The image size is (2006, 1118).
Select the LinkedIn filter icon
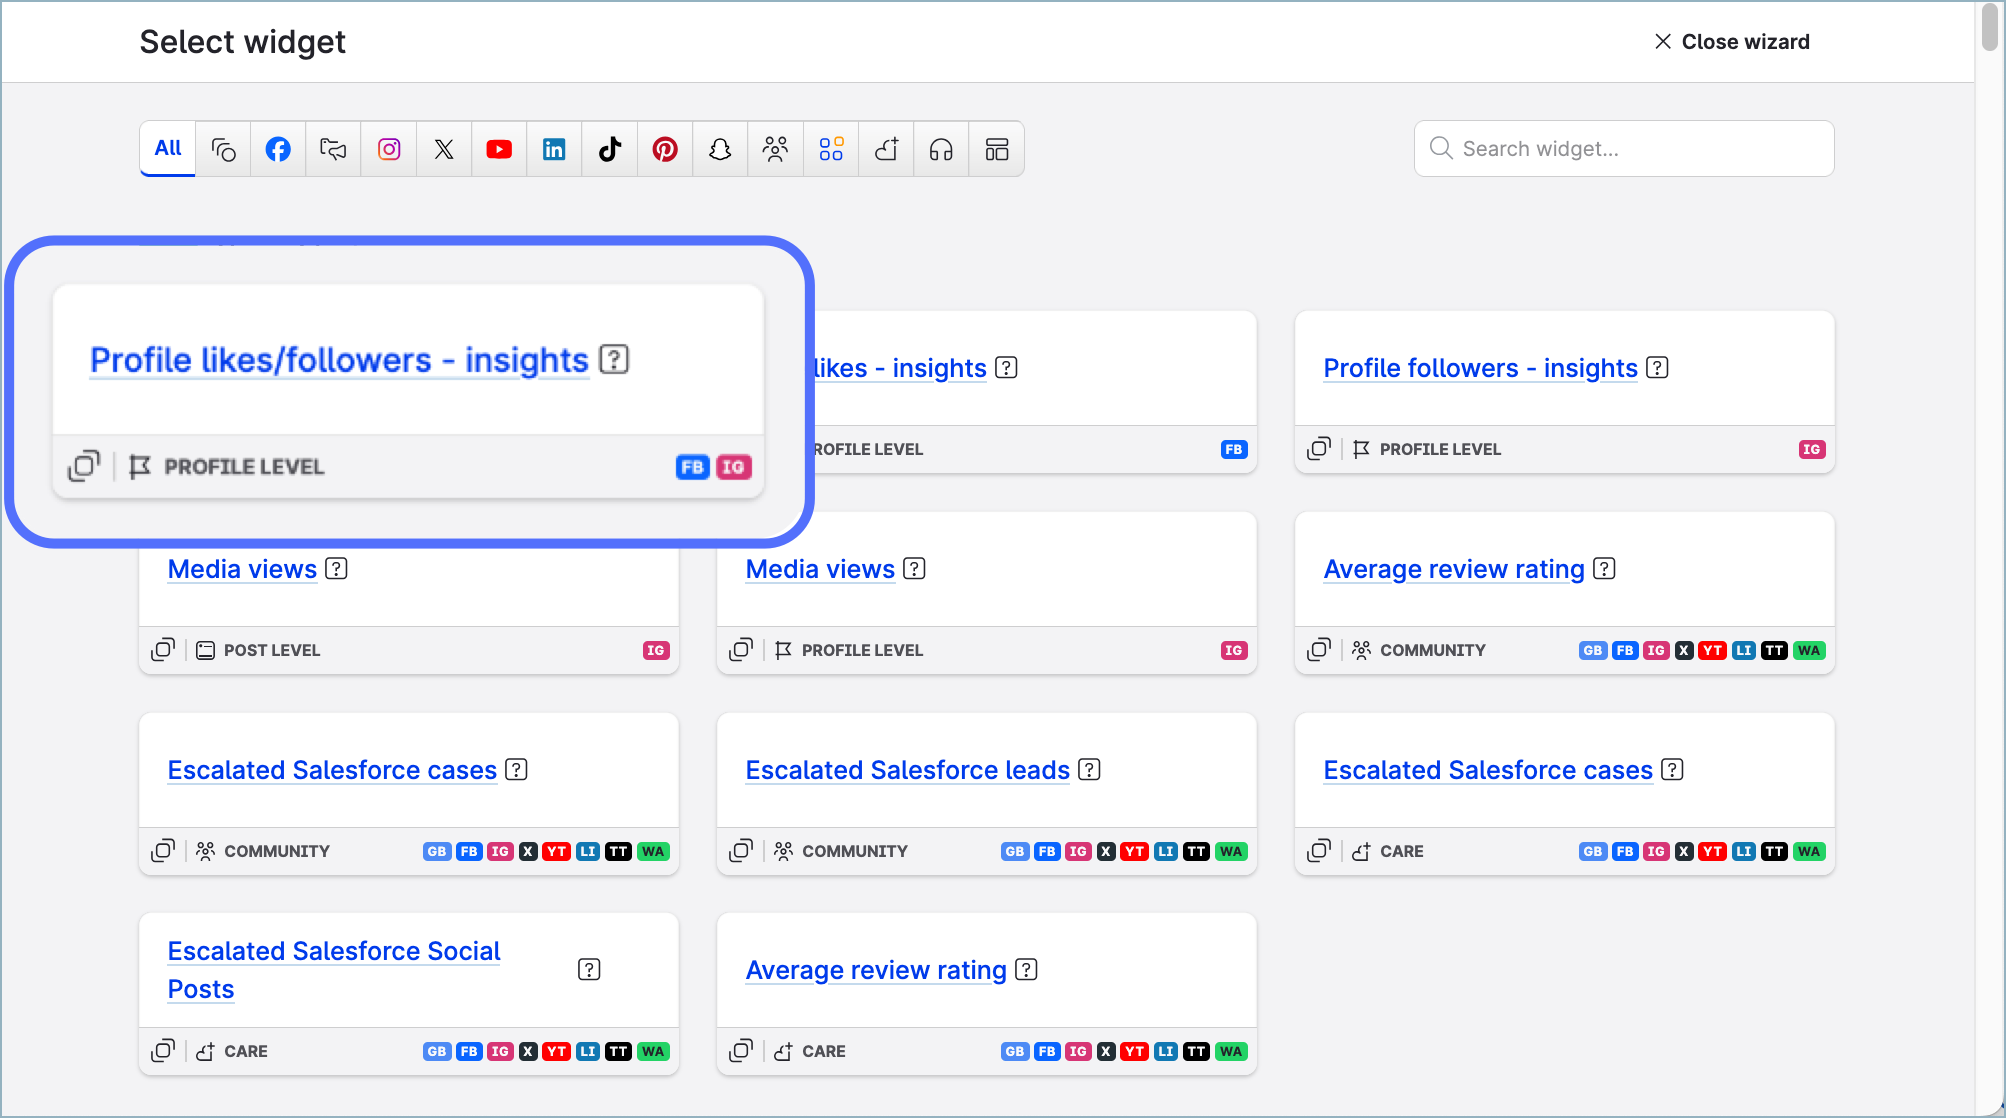pos(554,149)
